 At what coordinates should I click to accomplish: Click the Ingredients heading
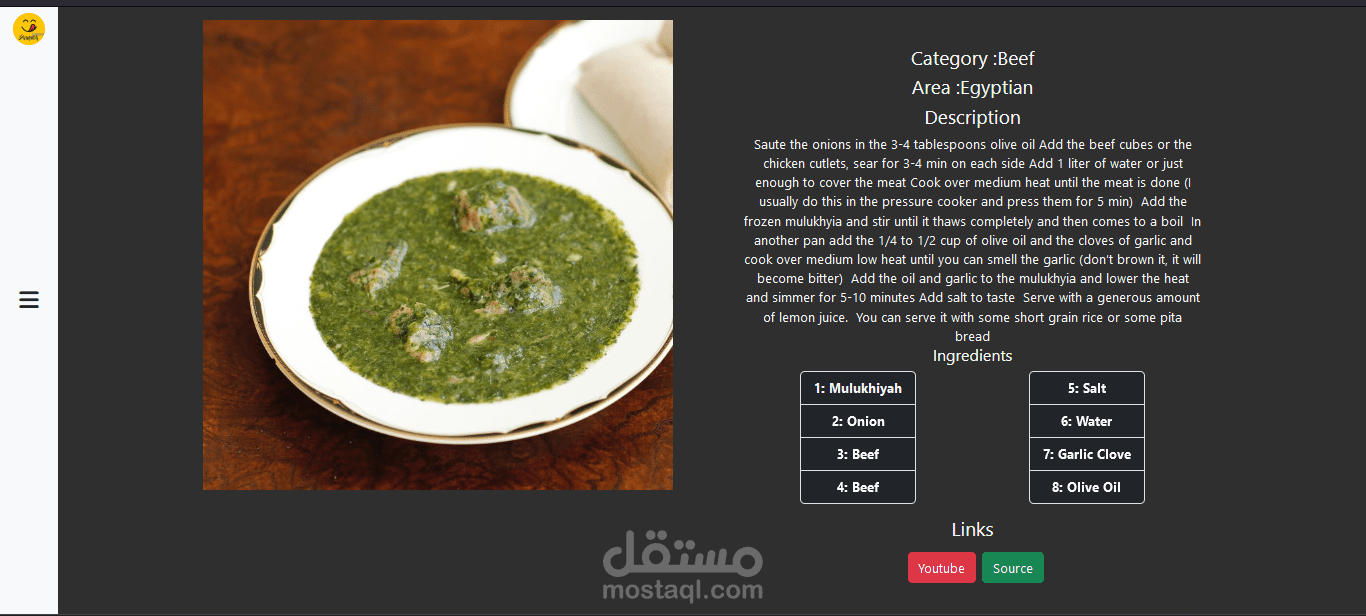(x=972, y=356)
